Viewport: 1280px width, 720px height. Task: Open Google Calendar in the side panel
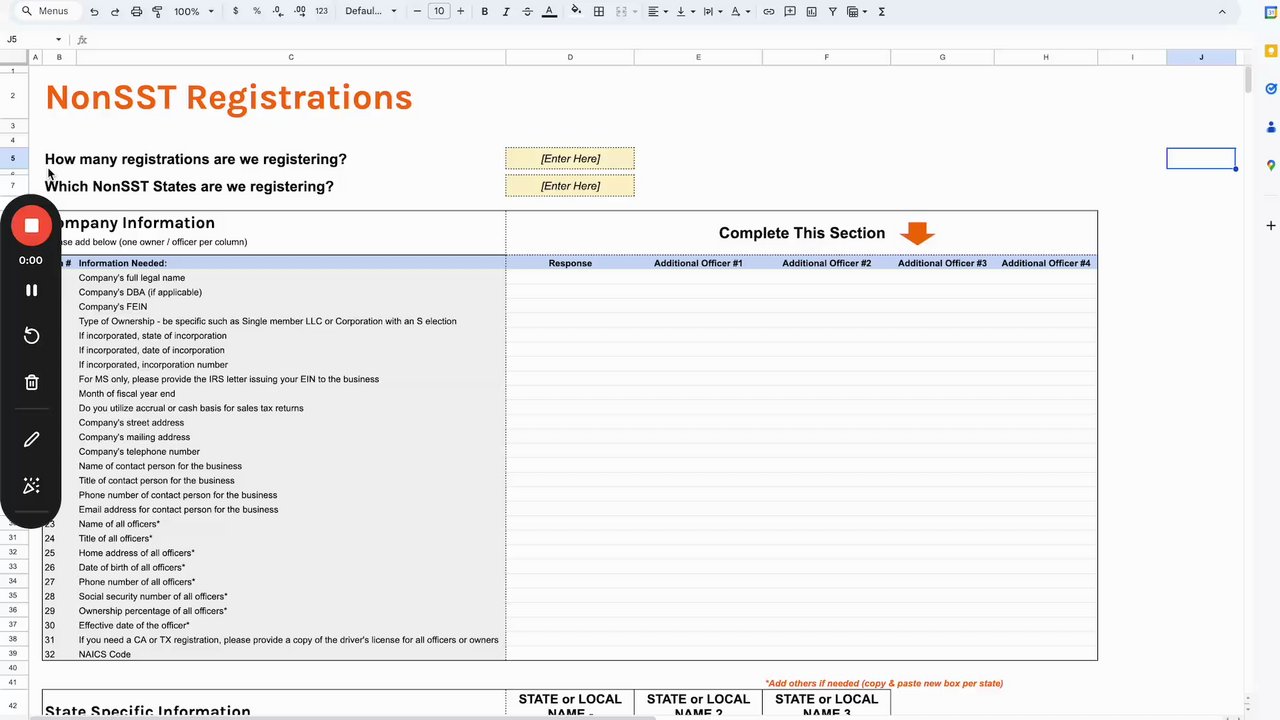1271,12
